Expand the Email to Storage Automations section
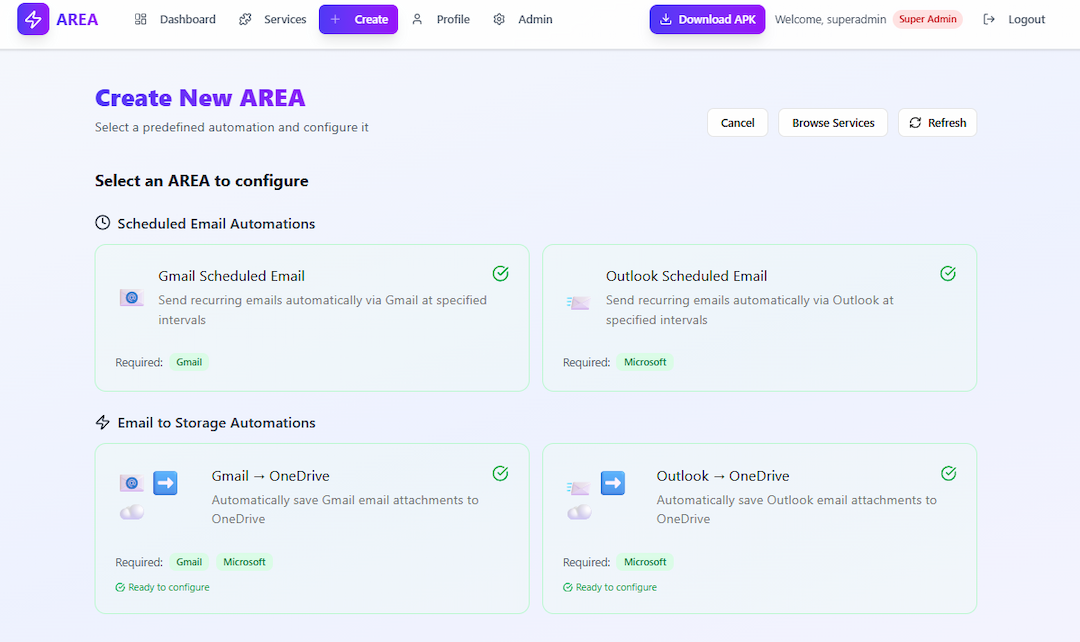 [216, 422]
